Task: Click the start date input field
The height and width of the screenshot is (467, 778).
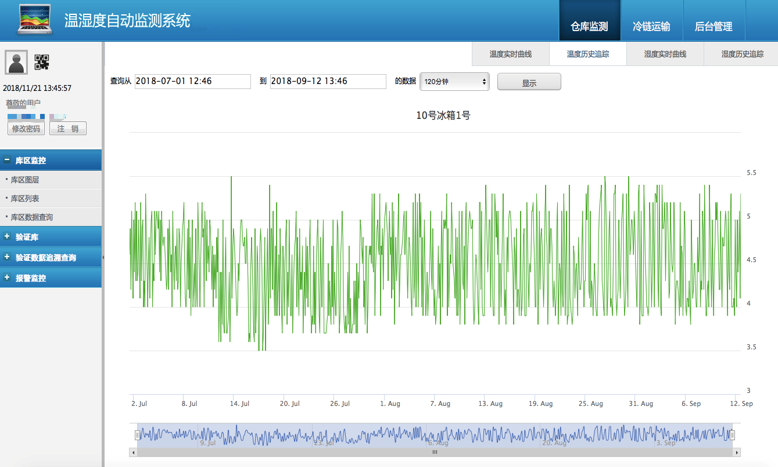Action: pyautogui.click(x=192, y=82)
